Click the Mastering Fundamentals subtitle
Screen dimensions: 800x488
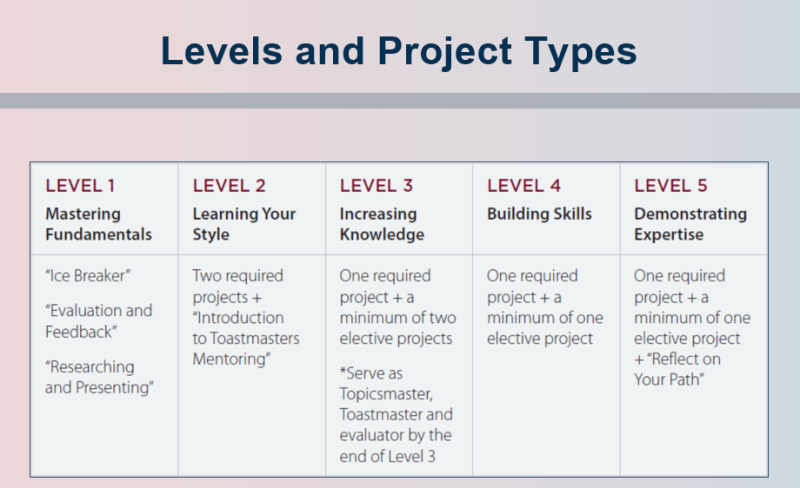98,224
